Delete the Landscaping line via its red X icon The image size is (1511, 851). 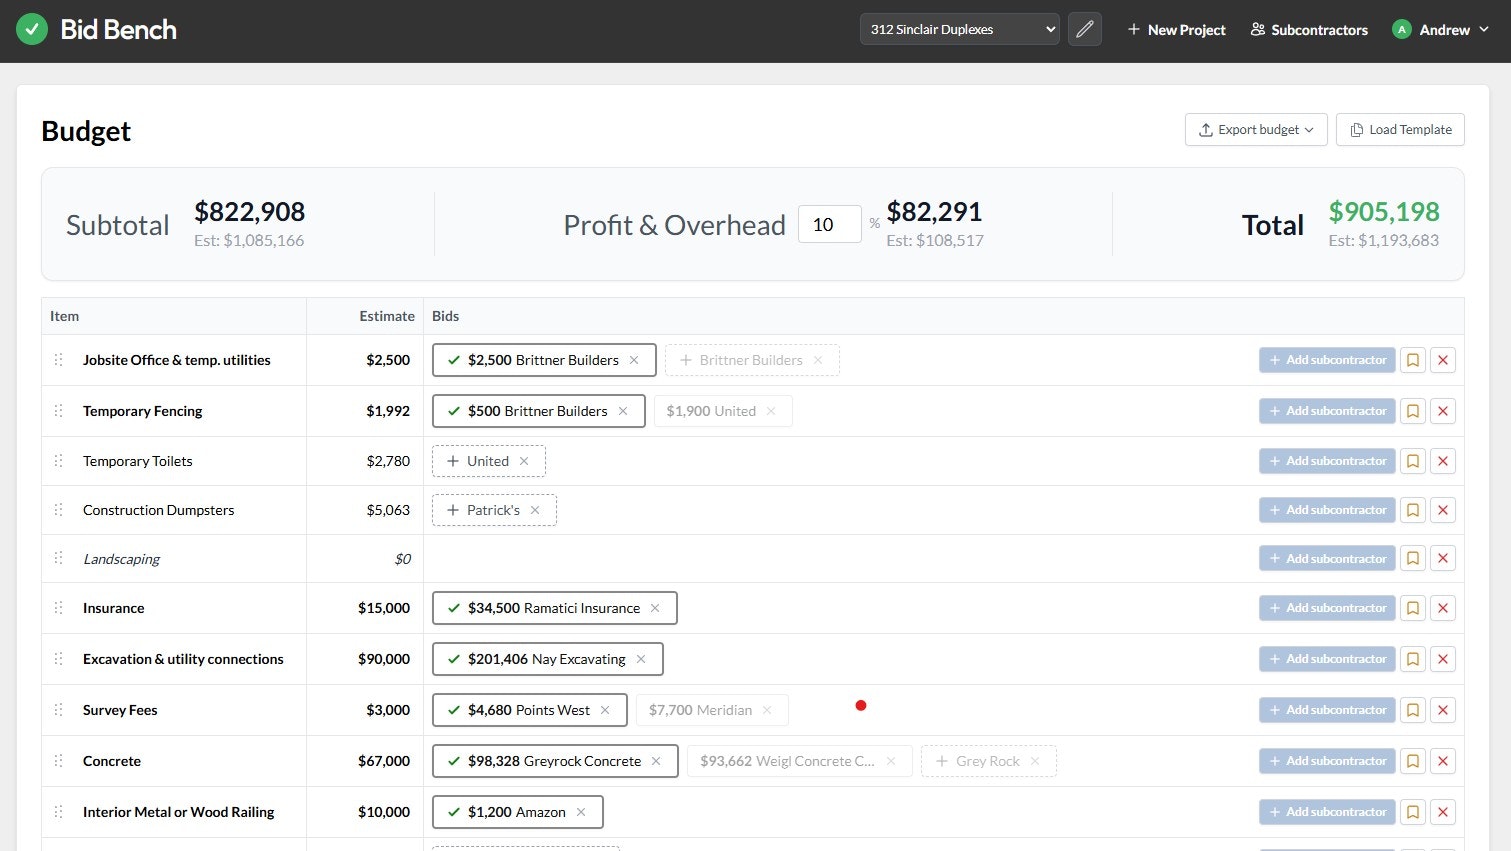pos(1443,558)
